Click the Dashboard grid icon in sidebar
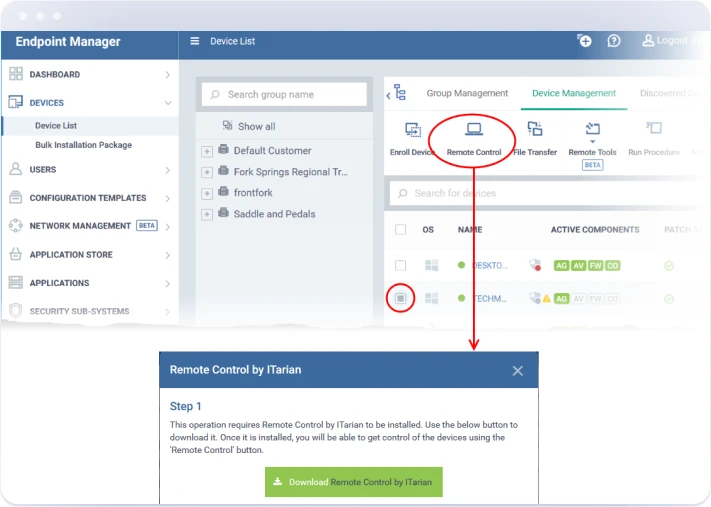 [x=16, y=74]
